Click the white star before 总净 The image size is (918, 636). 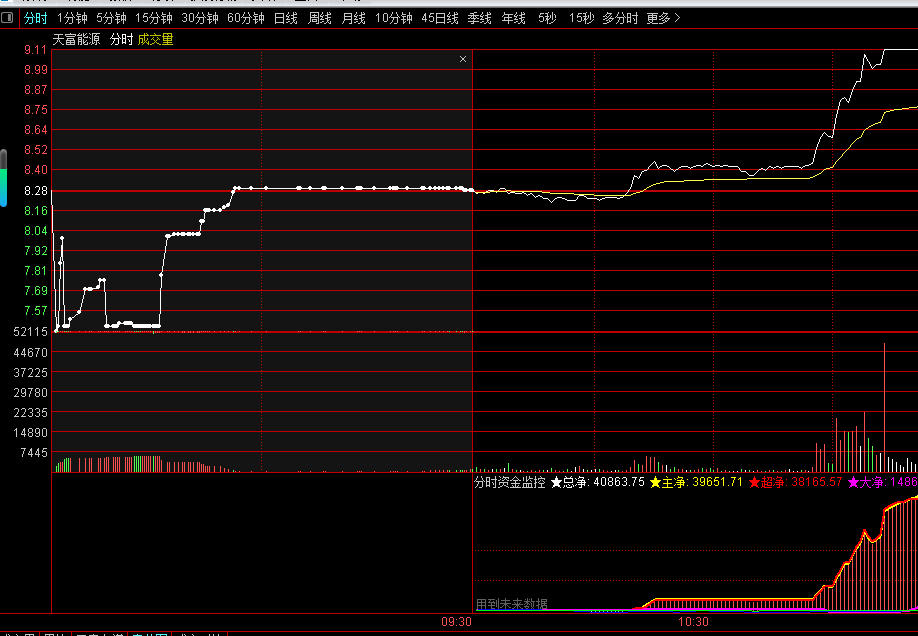coord(556,482)
